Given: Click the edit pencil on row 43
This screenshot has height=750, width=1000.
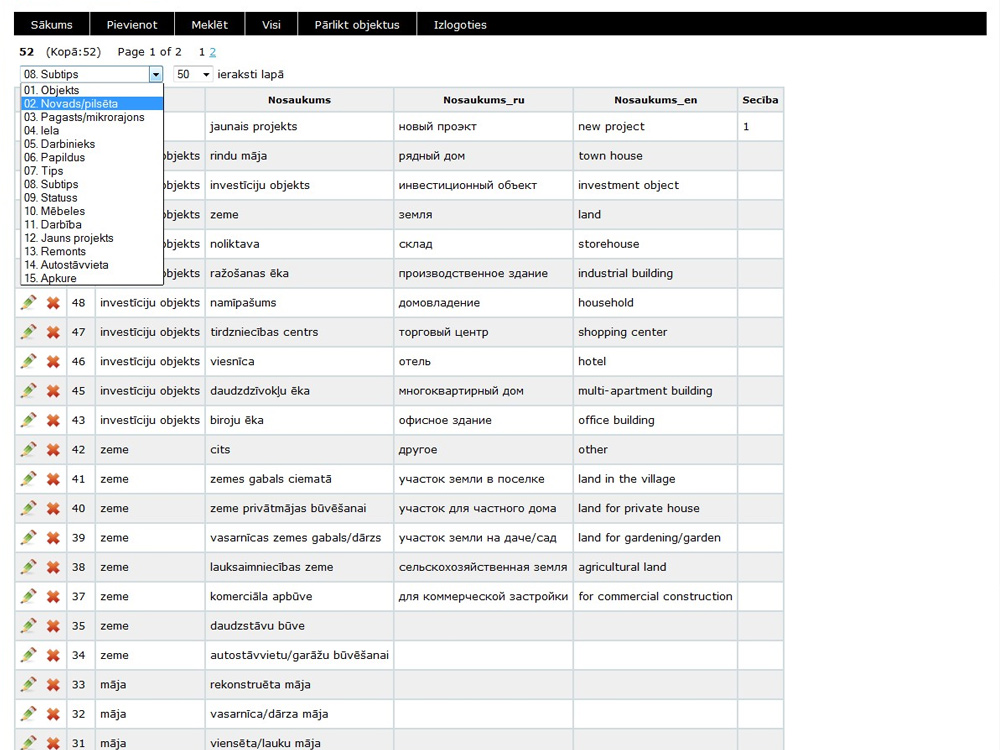Looking at the screenshot, I should click(x=29, y=420).
